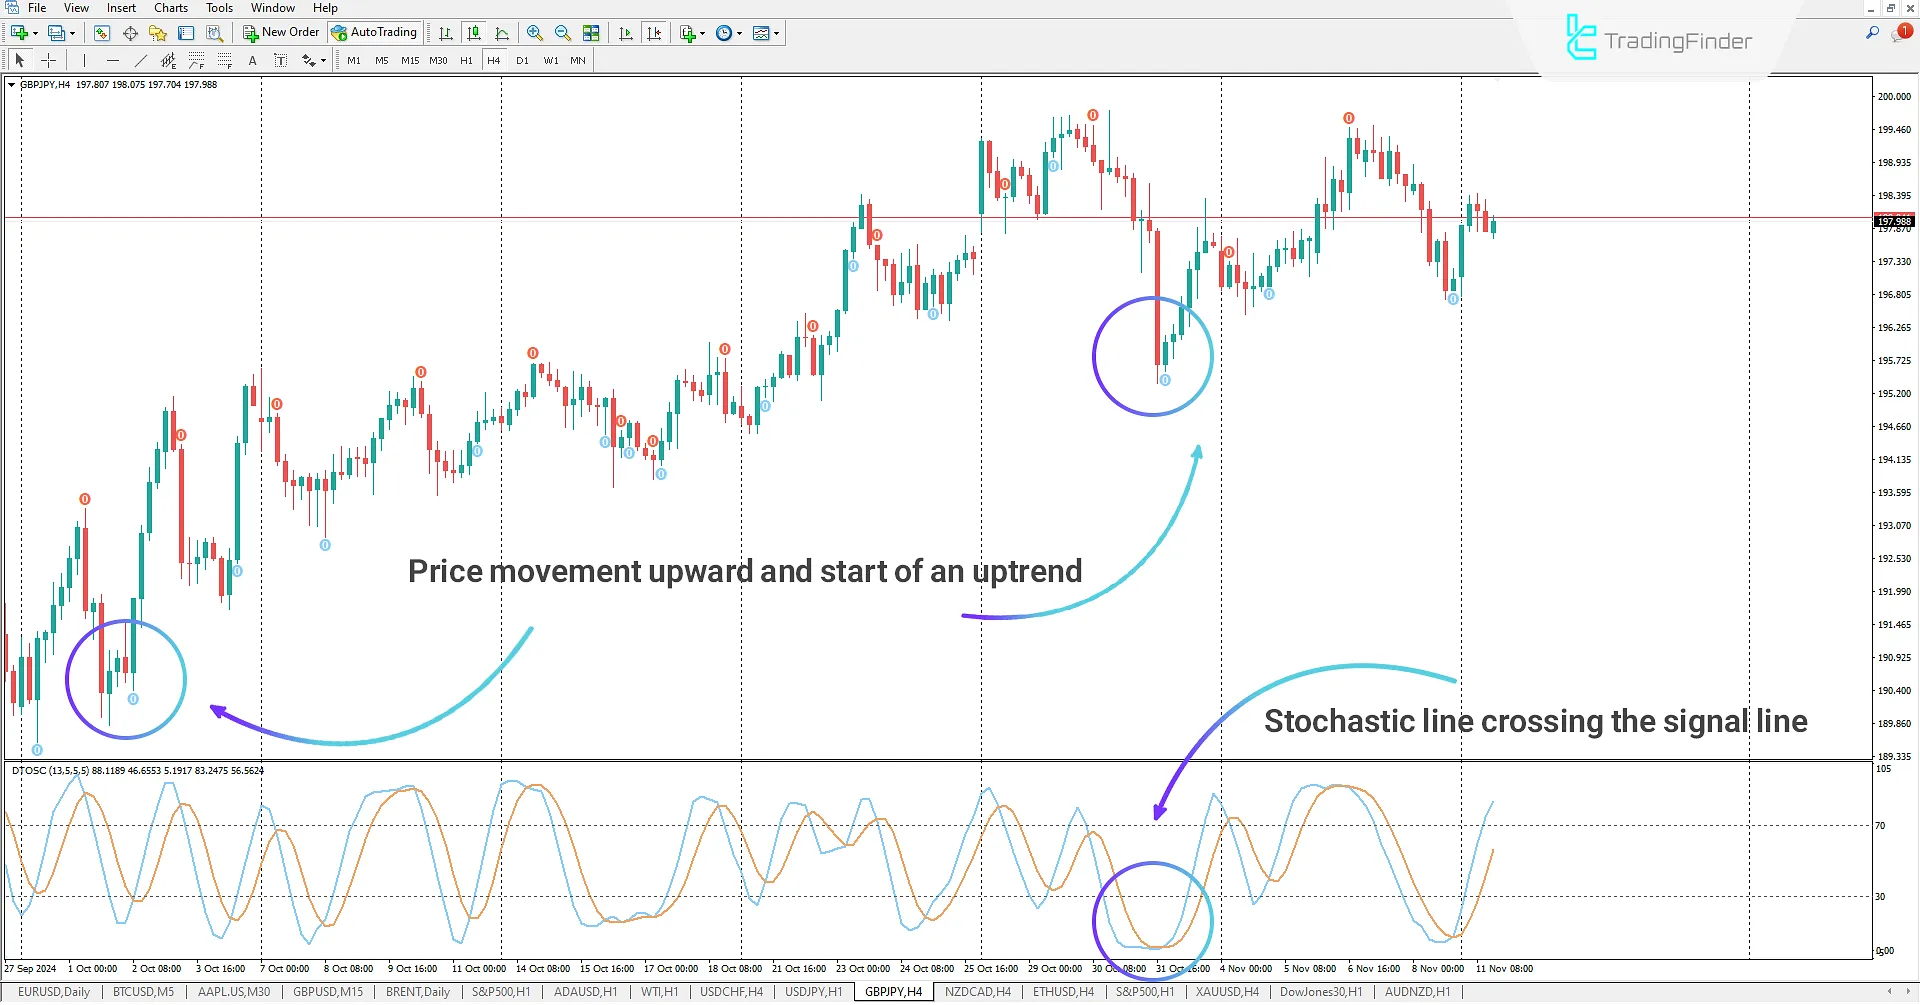Open the Data Window crosshair icon
The height and width of the screenshot is (1005, 1920).
coord(130,33)
